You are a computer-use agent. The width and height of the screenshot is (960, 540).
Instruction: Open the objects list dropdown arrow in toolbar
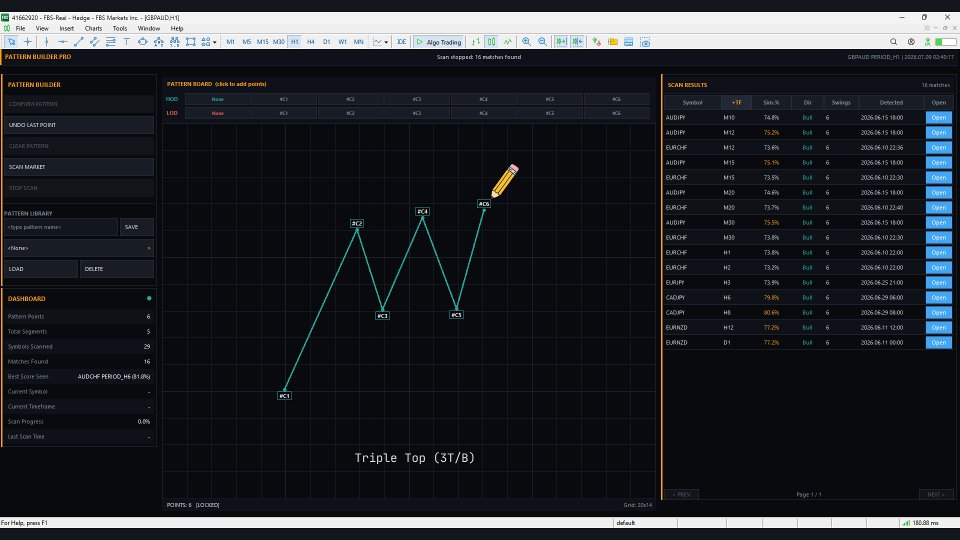tap(214, 42)
